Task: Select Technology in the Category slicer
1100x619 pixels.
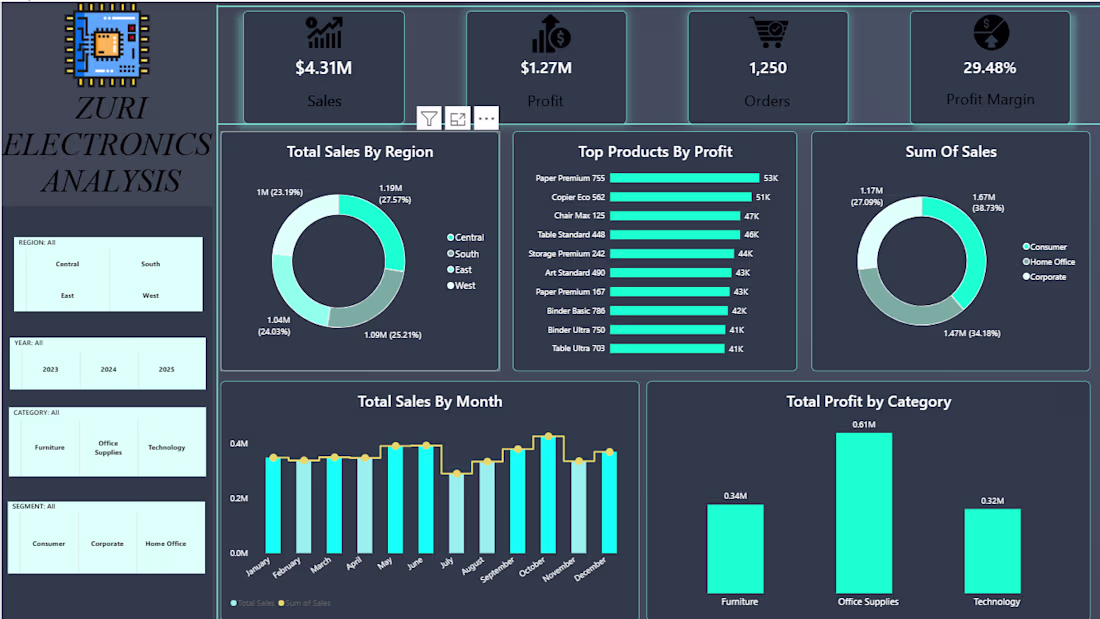Action: (x=166, y=447)
